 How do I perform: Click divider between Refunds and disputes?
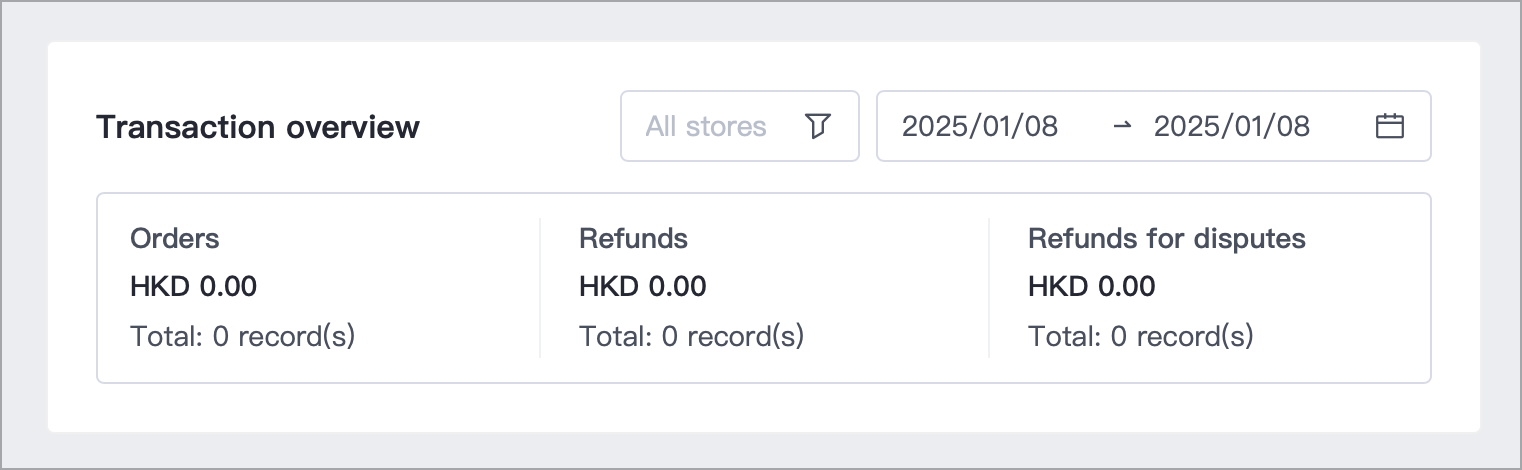coord(989,288)
